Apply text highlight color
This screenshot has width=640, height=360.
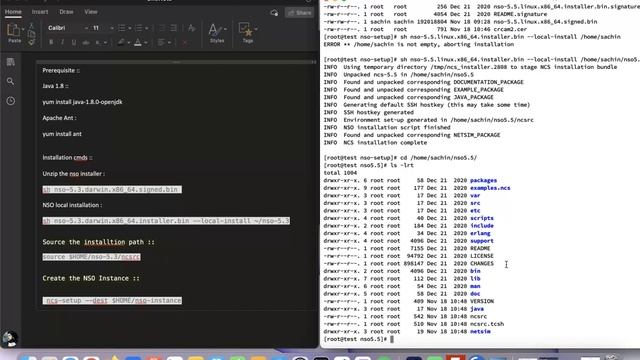click(121, 42)
